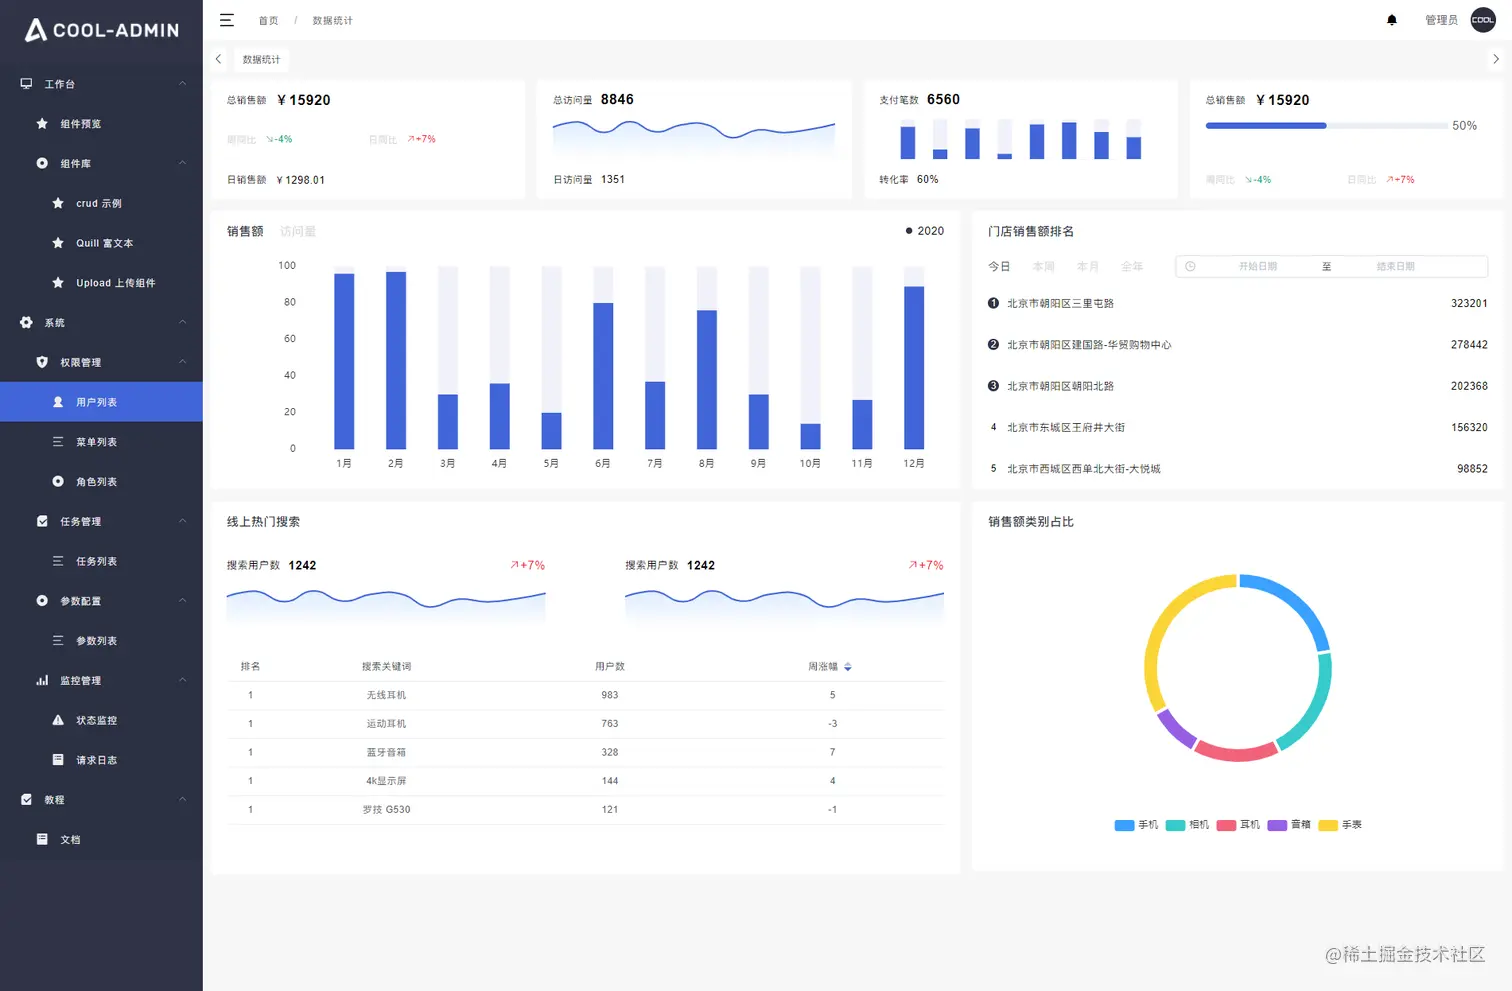The width and height of the screenshot is (1512, 991).
Task: Click the left arrow of the tab bar
Action: (218, 59)
